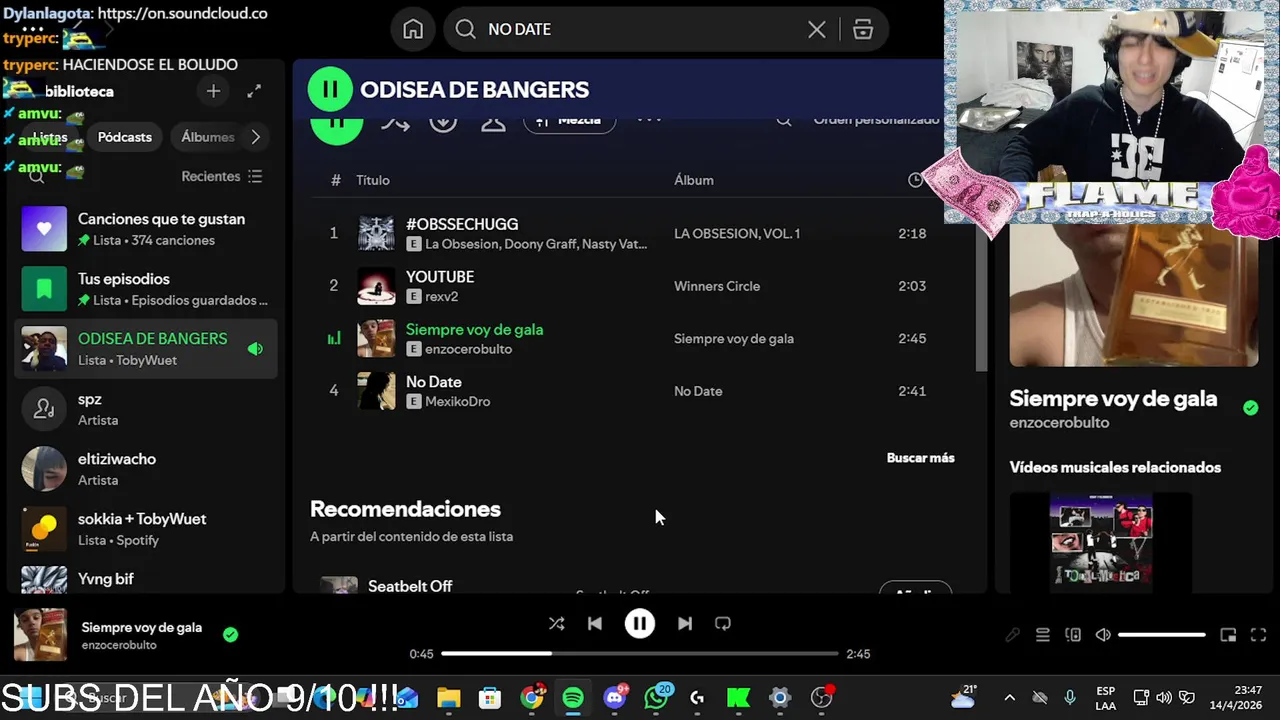Show more library filters with the chevron
Image resolution: width=1280 pixels, height=720 pixels.
(256, 137)
